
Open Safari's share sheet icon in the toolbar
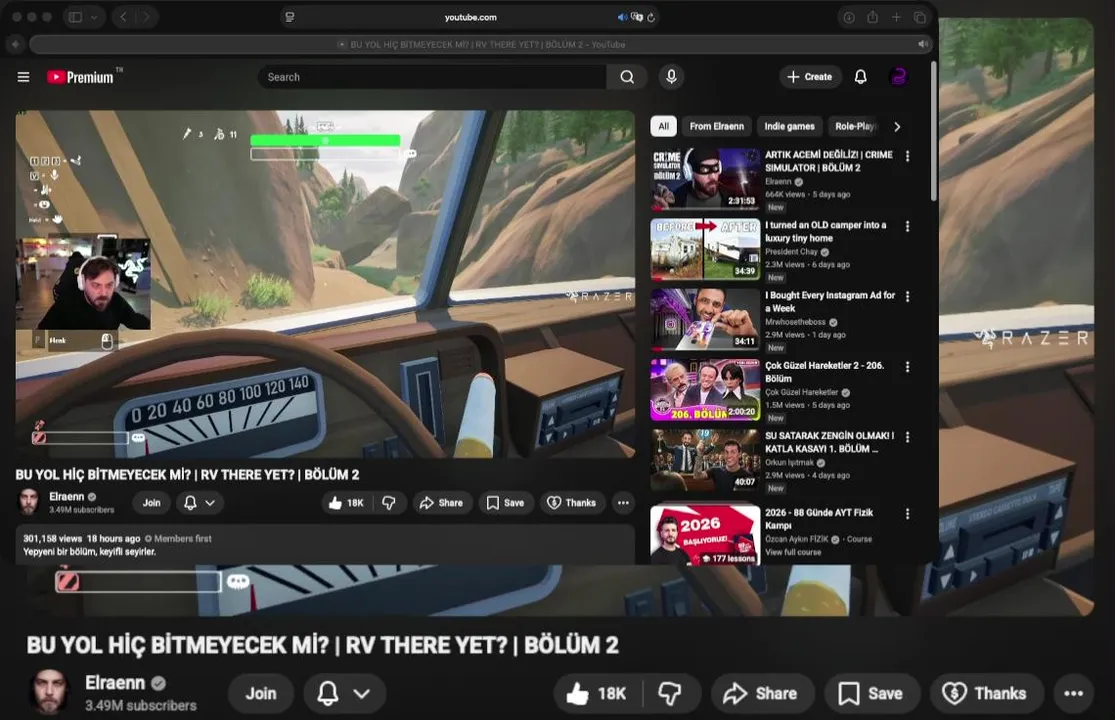click(873, 18)
